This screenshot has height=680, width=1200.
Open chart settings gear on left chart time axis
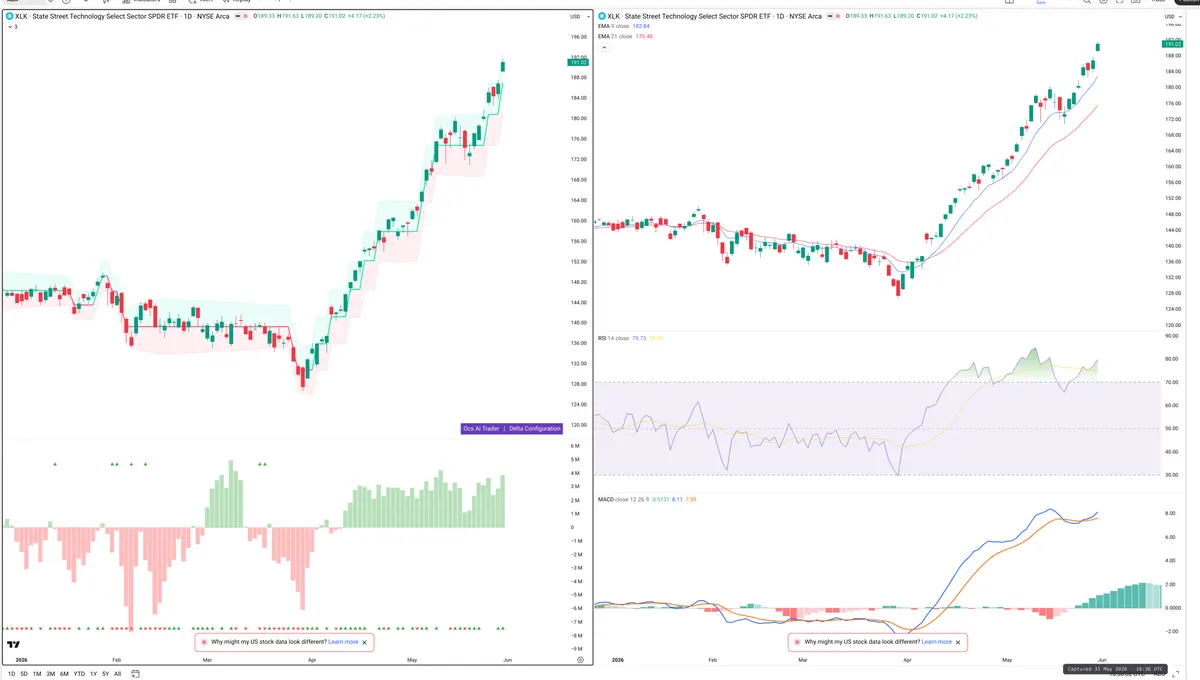pyautogui.click(x=580, y=660)
